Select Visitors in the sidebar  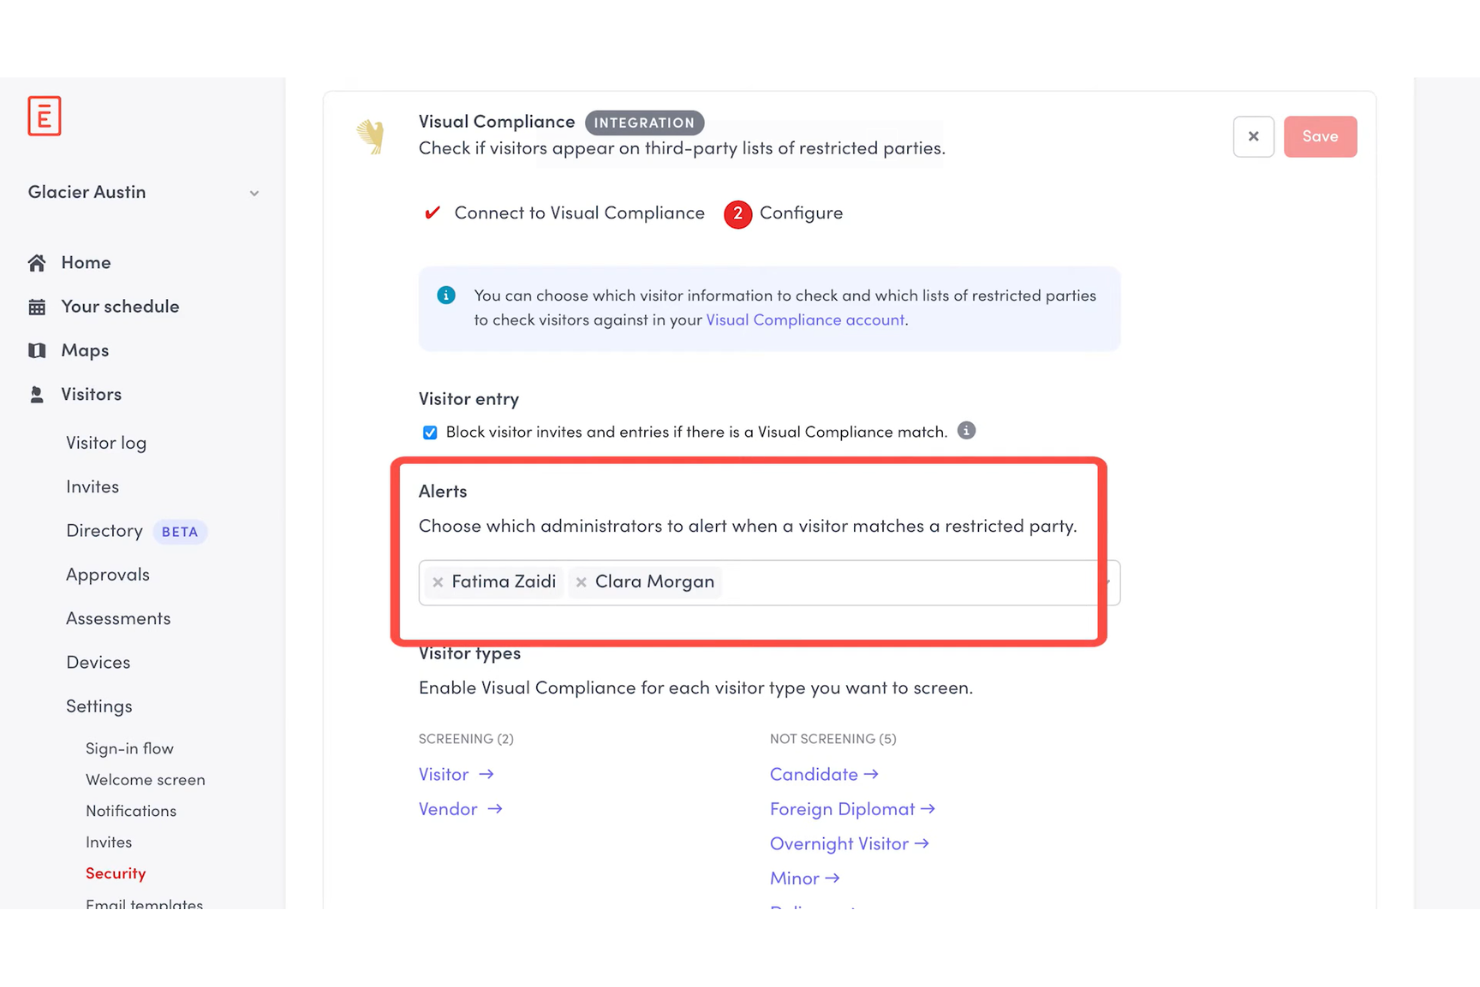(x=91, y=395)
